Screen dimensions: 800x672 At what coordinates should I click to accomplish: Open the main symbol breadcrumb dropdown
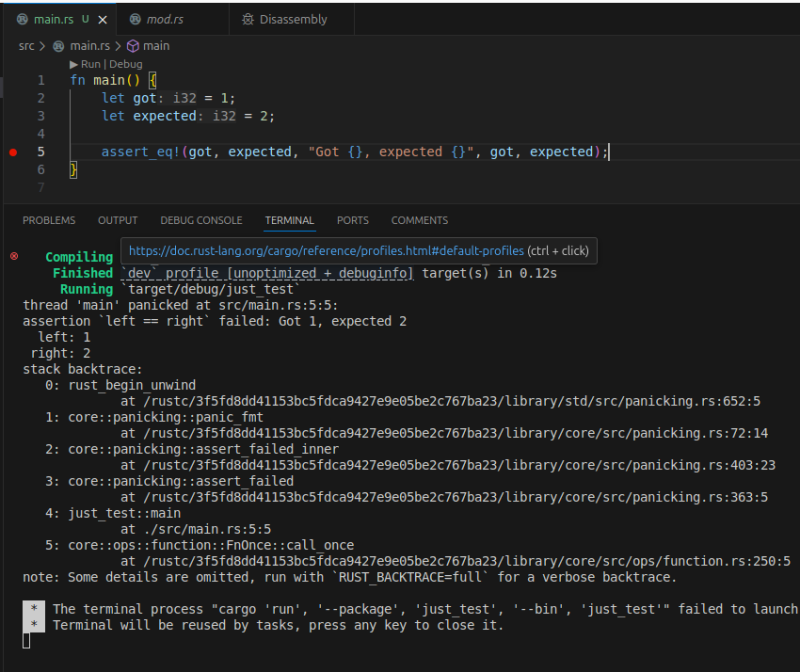156,46
